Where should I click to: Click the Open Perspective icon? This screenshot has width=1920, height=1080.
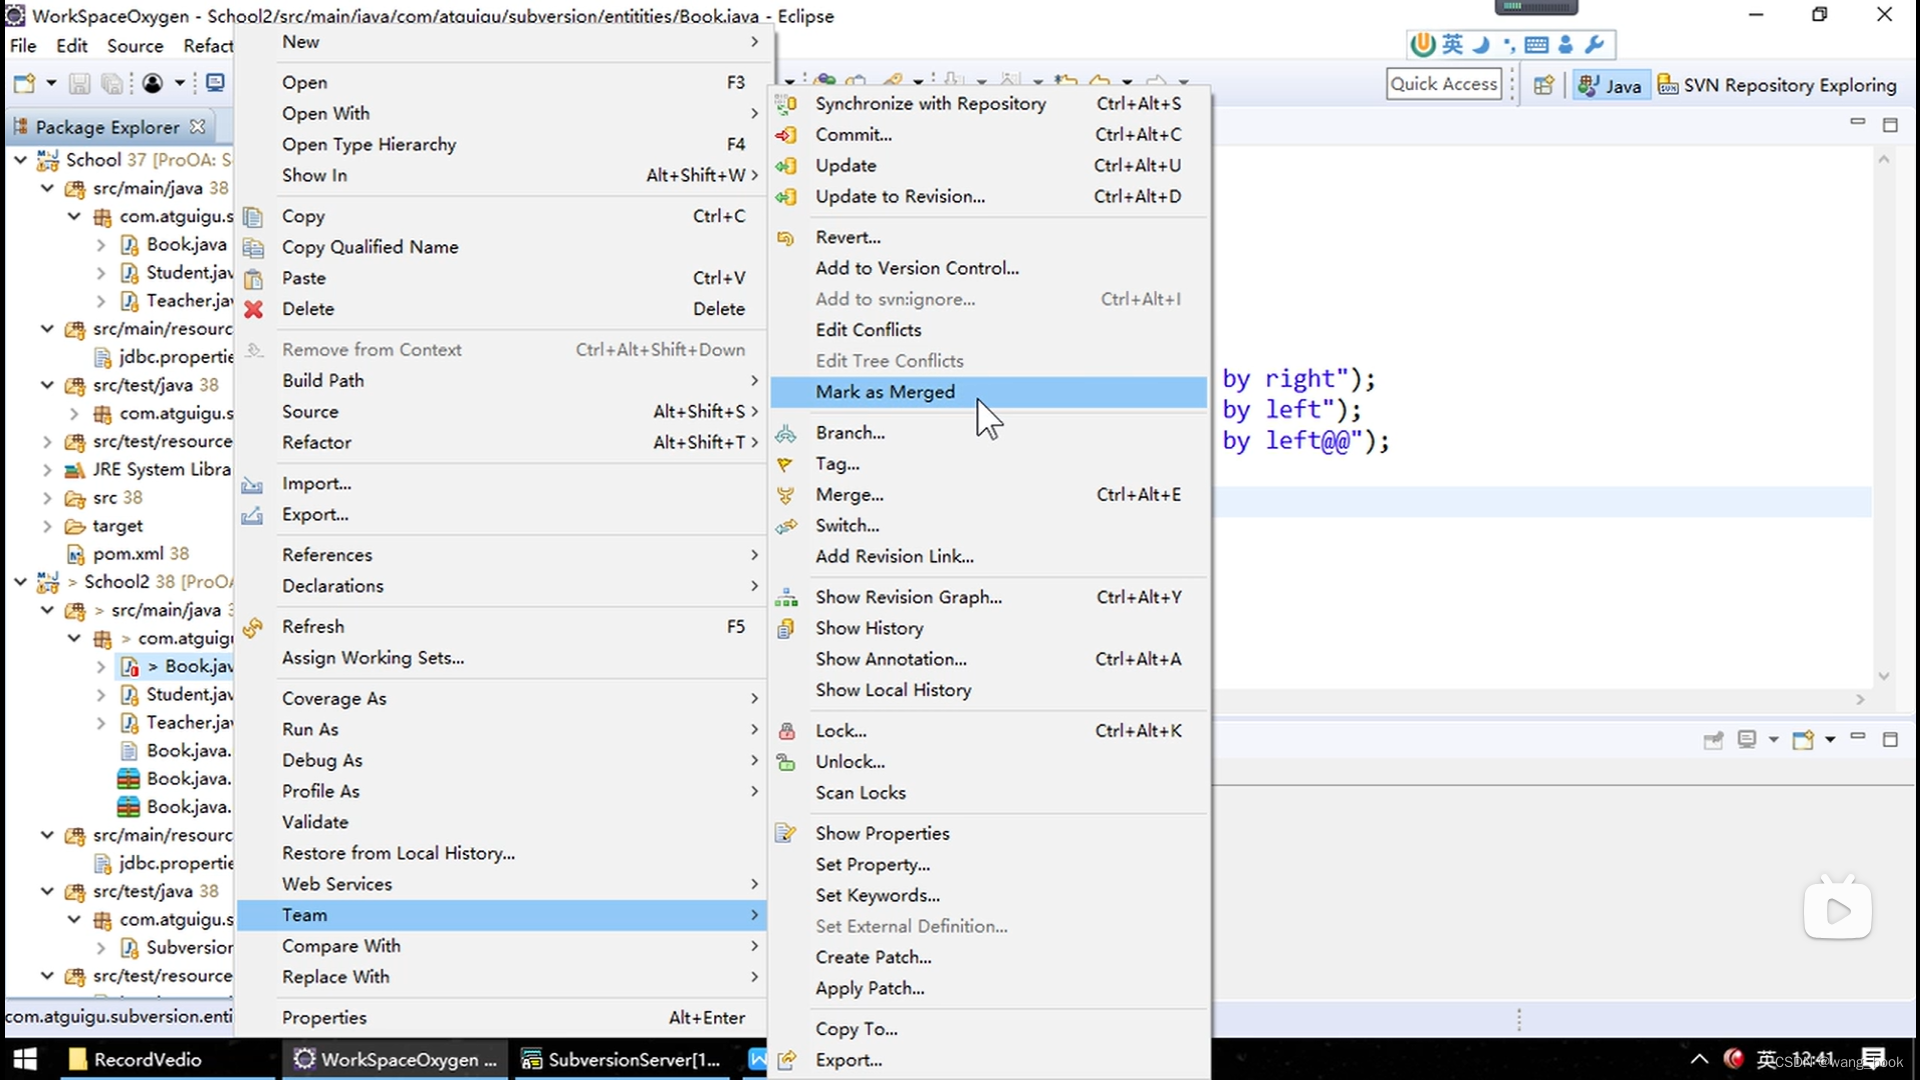click(1544, 85)
